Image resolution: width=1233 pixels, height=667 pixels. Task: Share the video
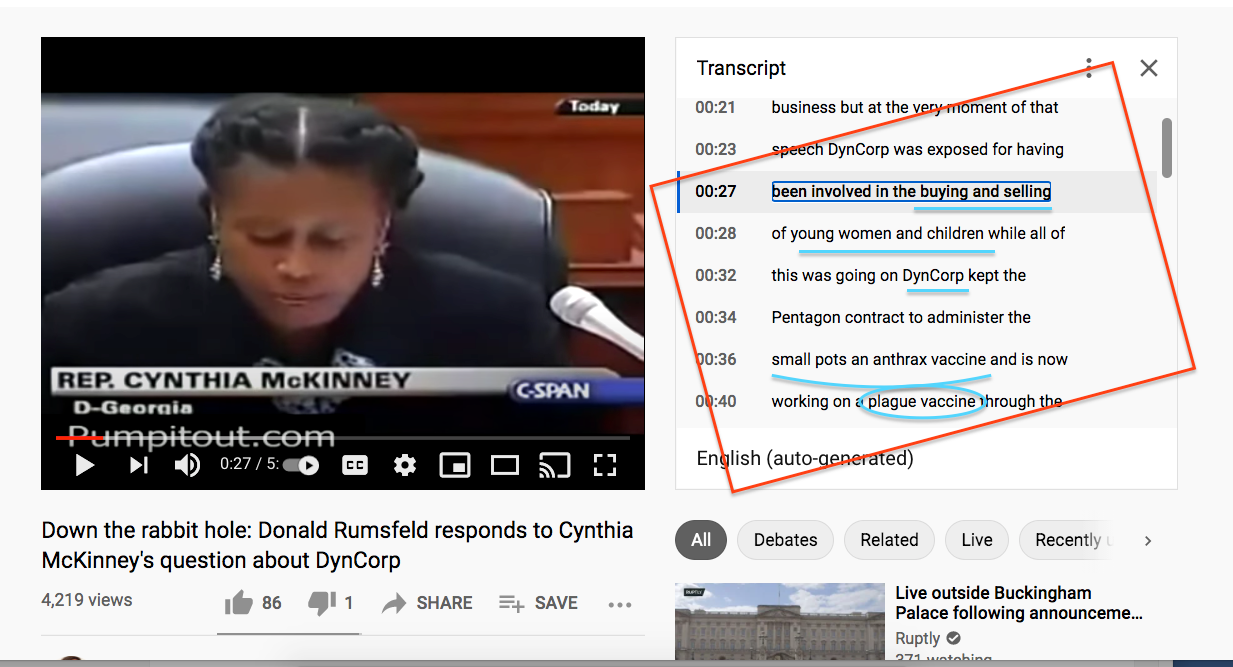tap(427, 603)
